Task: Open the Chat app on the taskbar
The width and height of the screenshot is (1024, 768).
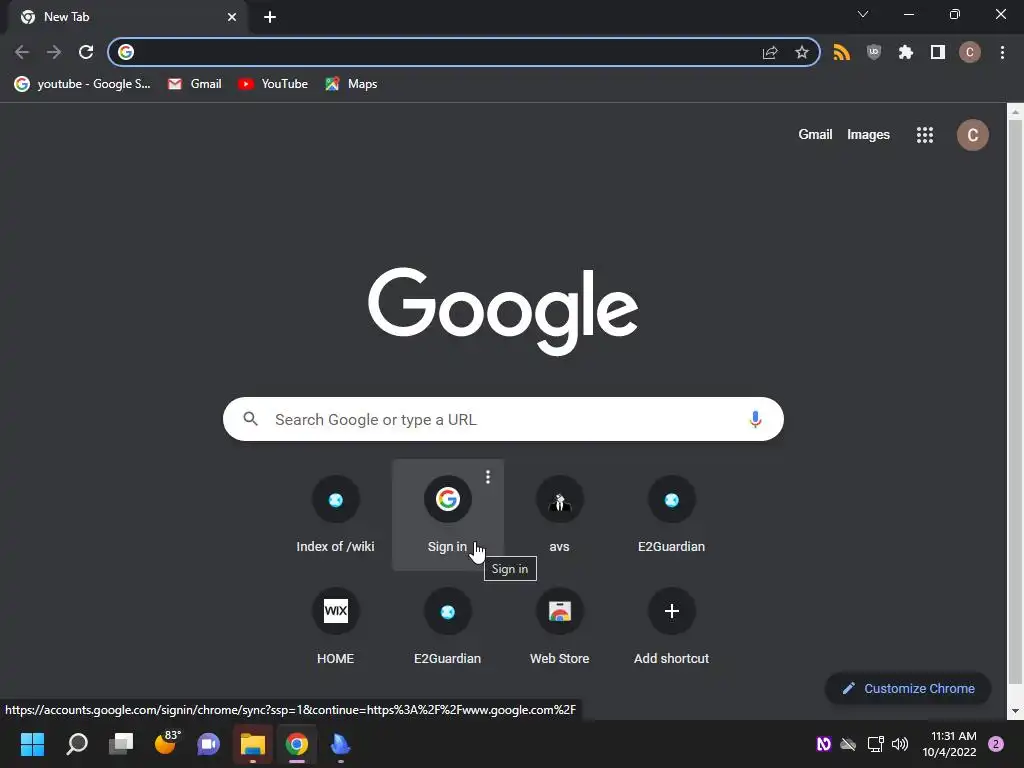Action: coord(209,744)
